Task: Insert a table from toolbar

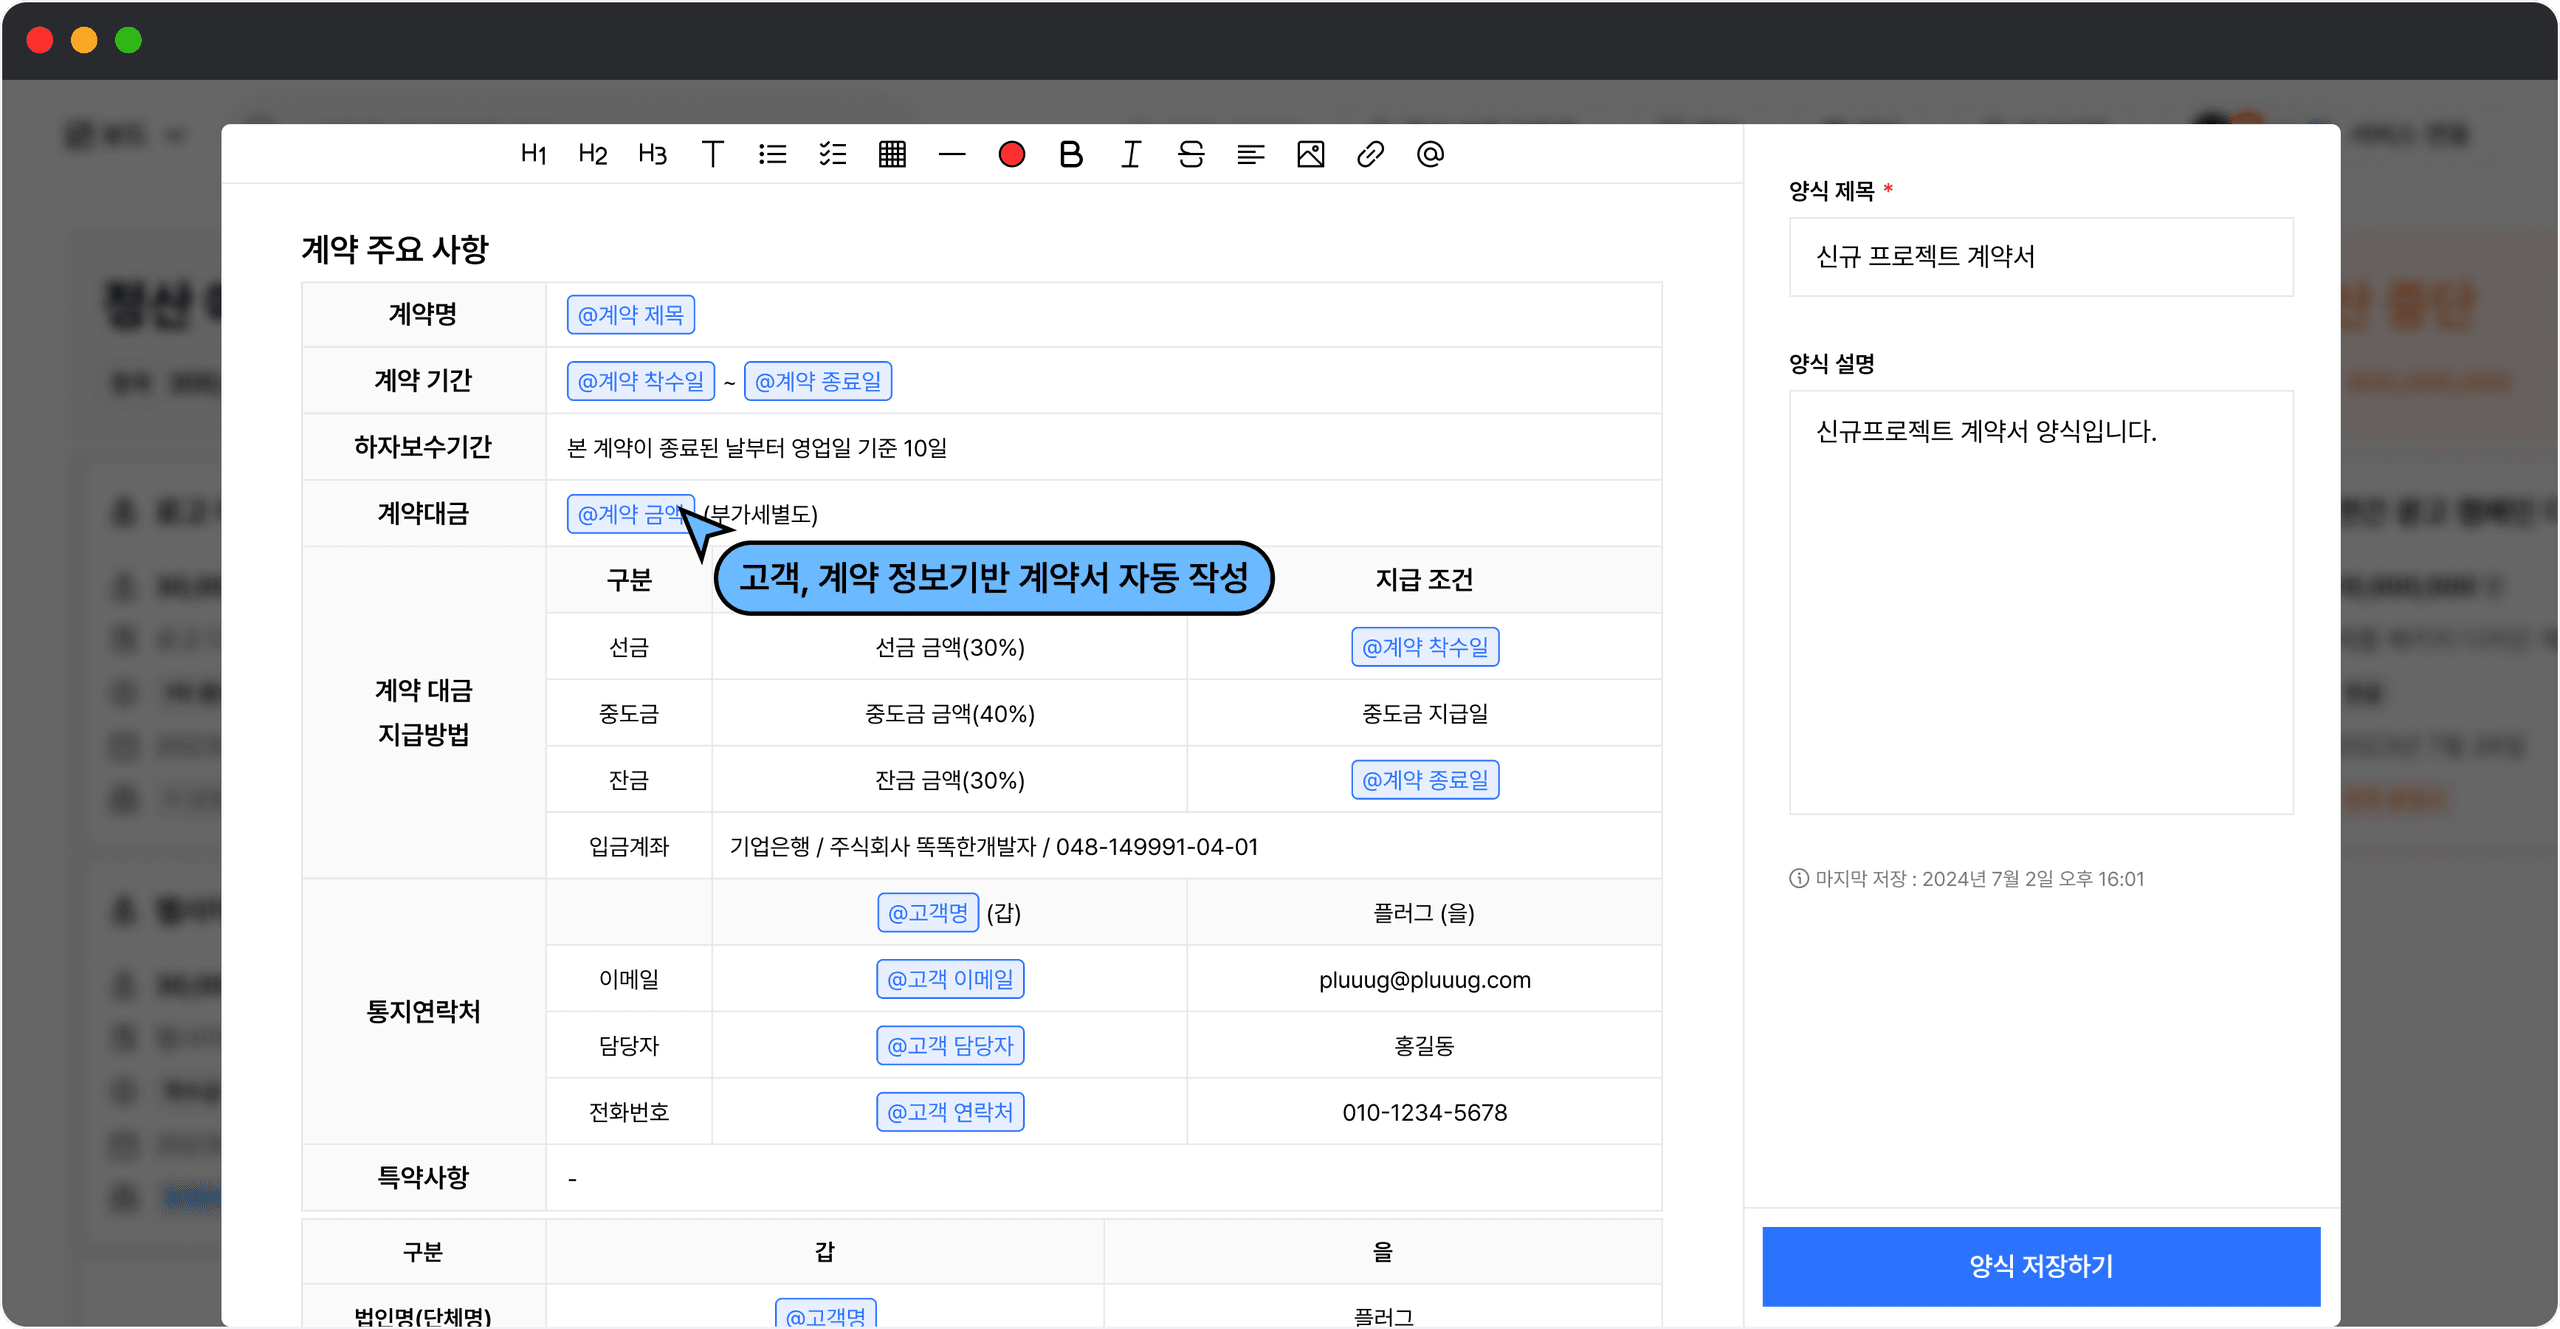Action: coord(892,154)
